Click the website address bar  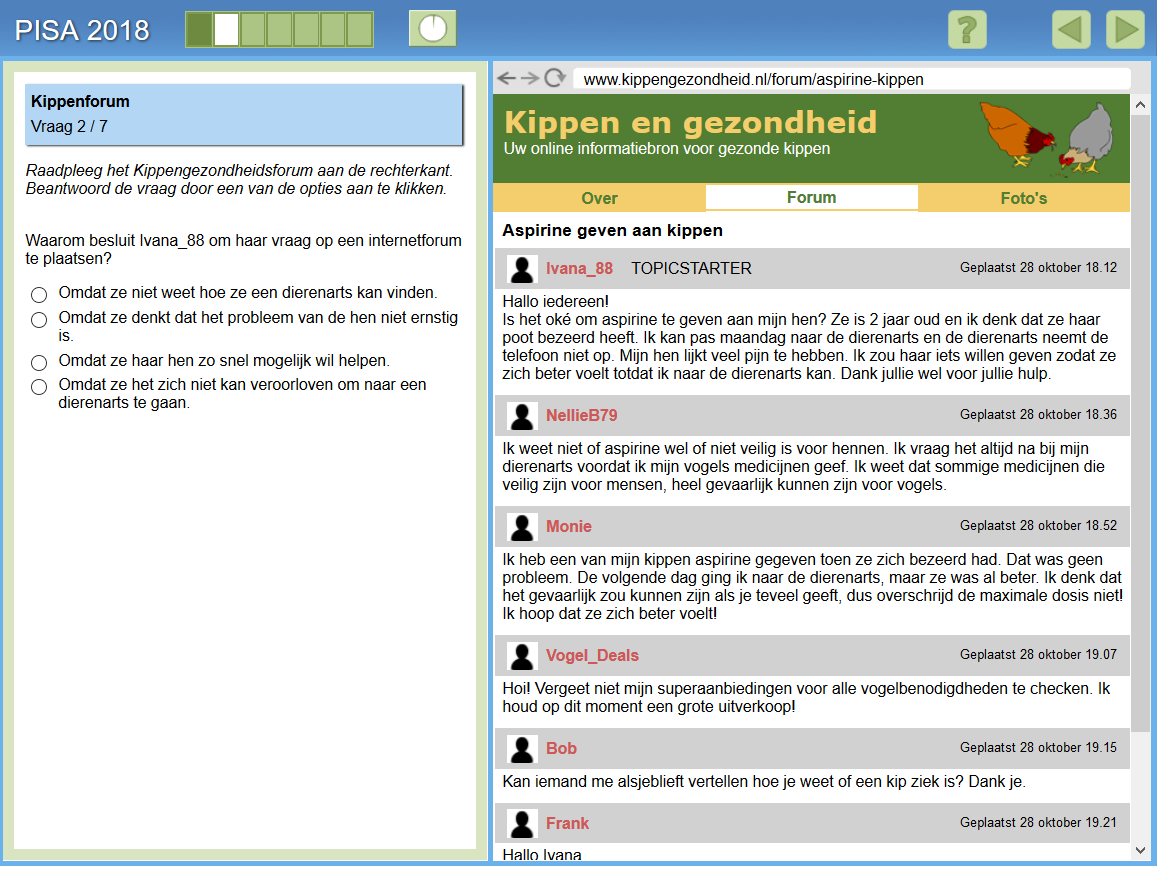pyautogui.click(x=850, y=79)
